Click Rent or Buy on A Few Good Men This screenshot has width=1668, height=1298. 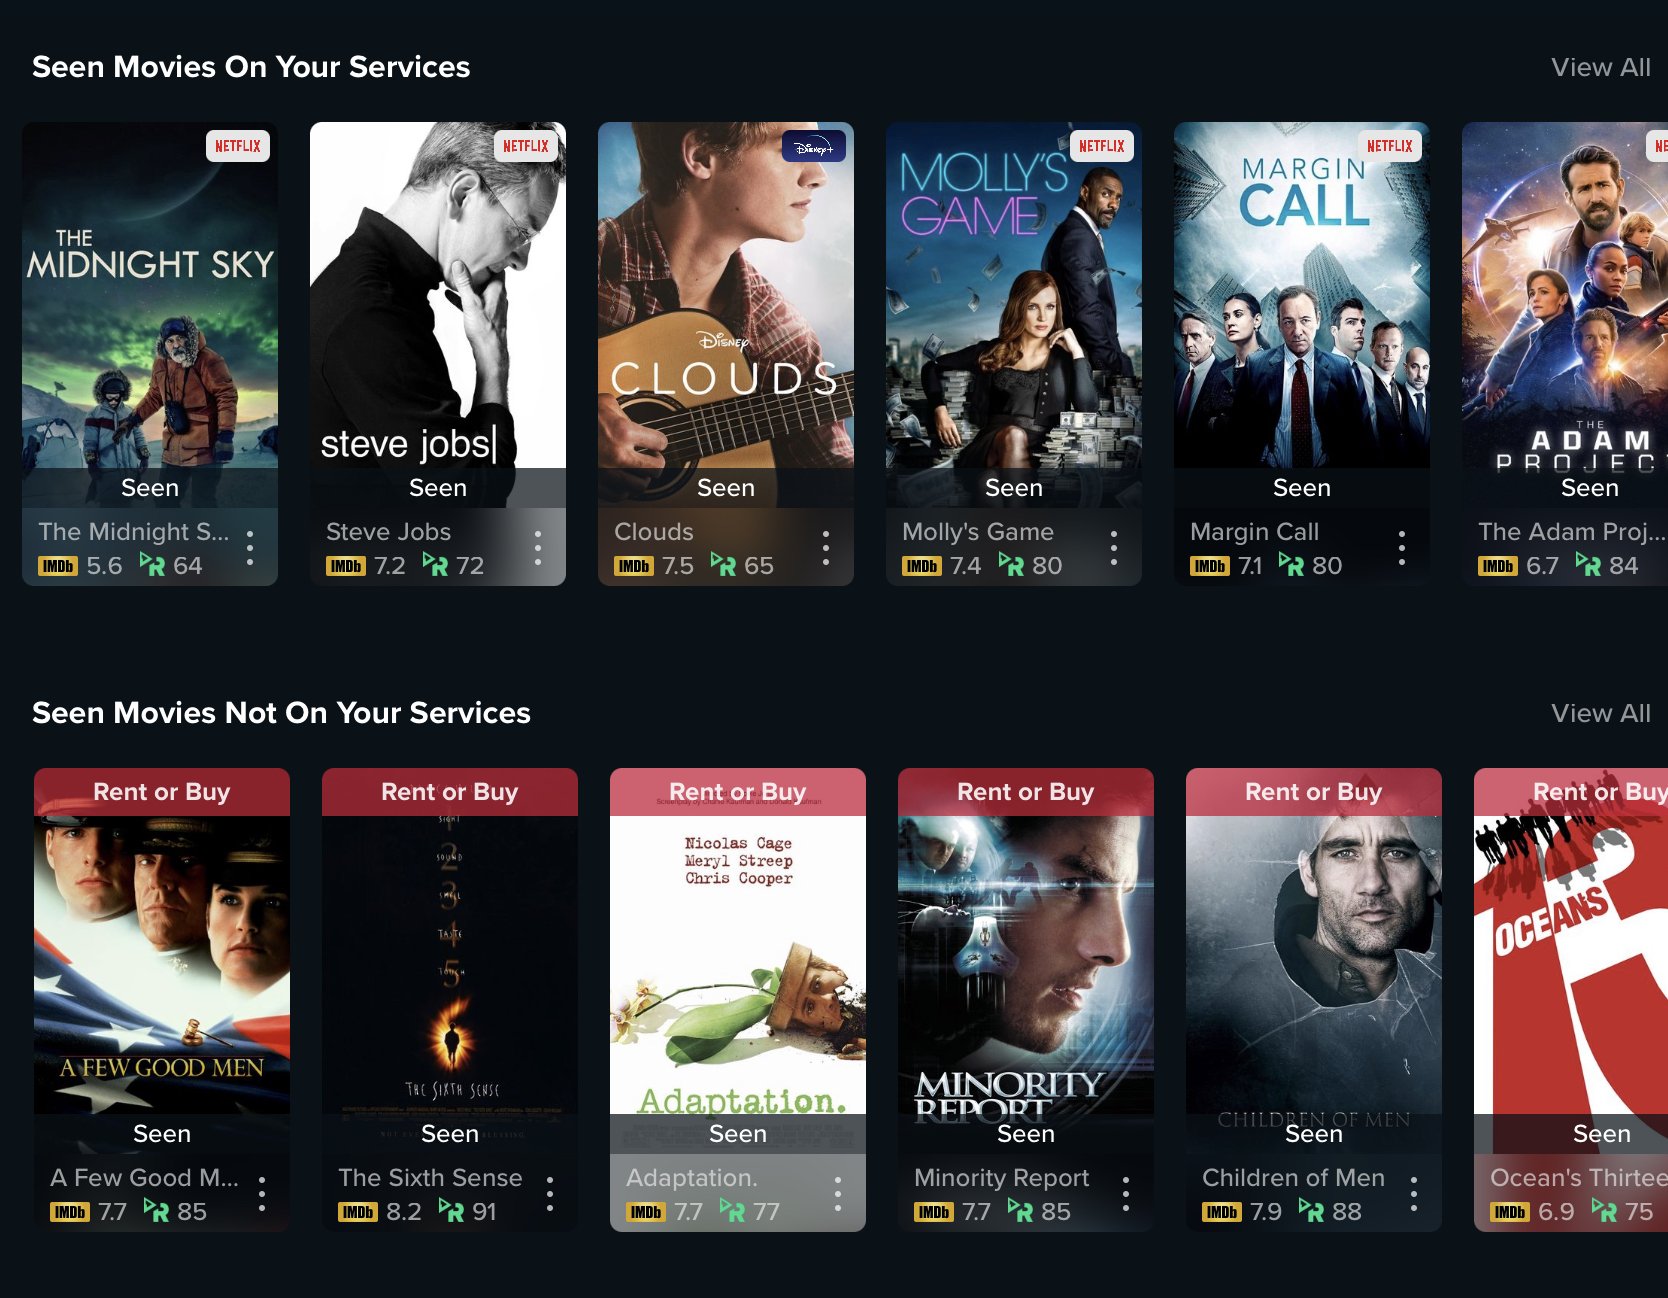coord(162,792)
